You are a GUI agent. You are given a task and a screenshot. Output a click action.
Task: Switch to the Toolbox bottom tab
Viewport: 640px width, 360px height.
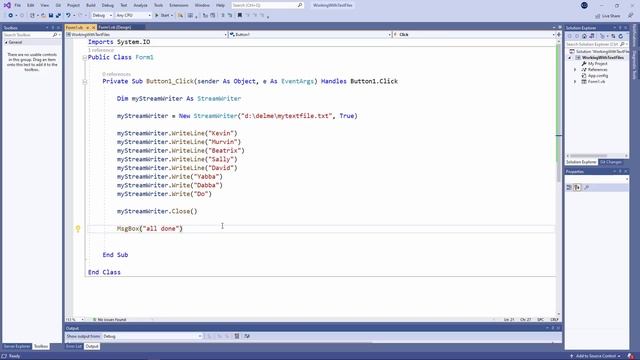point(41,346)
